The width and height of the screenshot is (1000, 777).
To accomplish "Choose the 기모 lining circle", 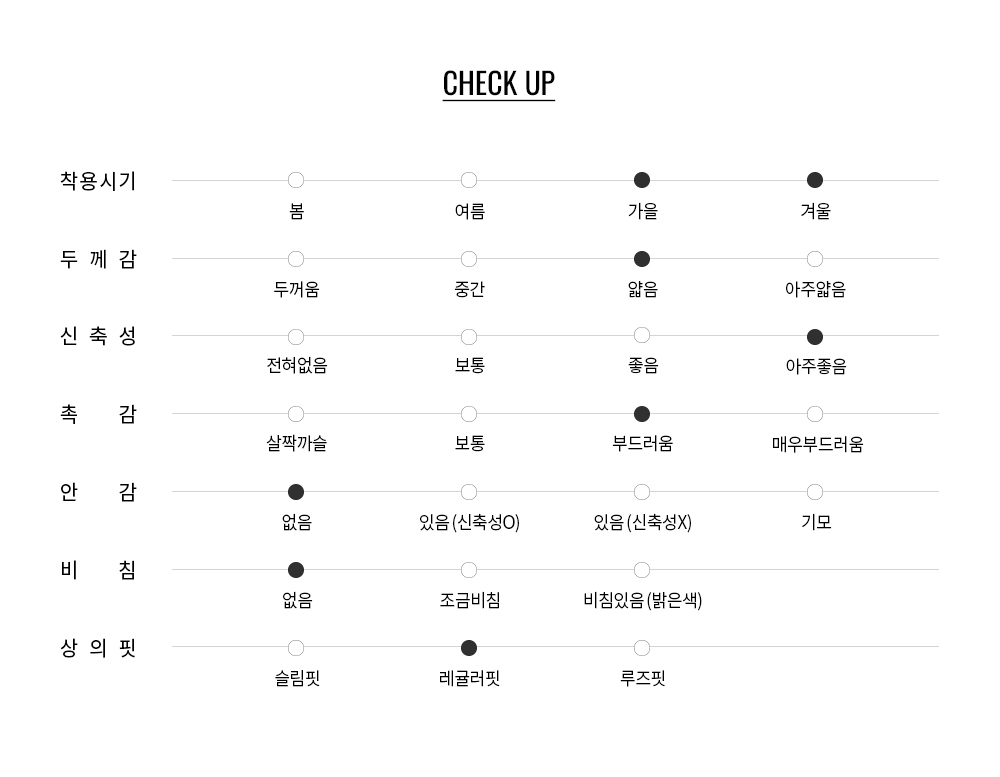I will [815, 492].
